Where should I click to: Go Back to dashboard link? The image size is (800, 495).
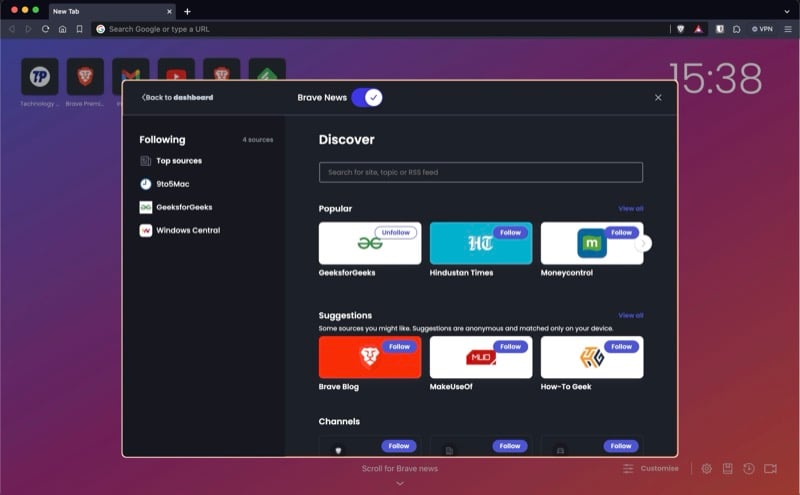coord(178,97)
